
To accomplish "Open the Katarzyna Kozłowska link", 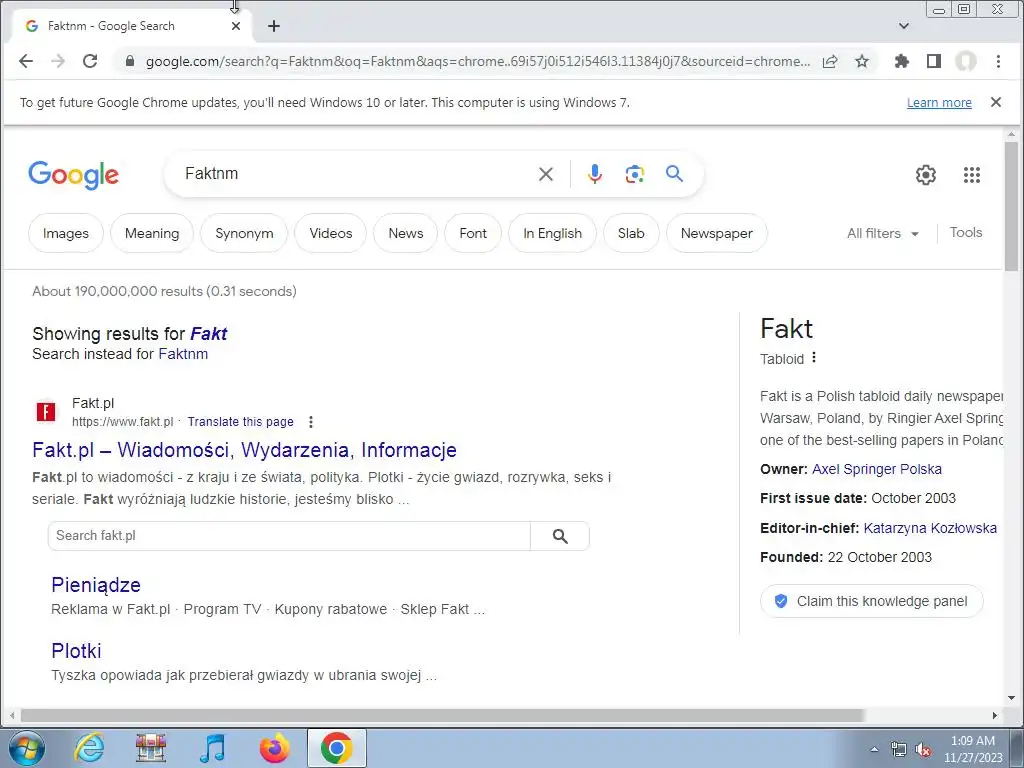I will coord(930,528).
